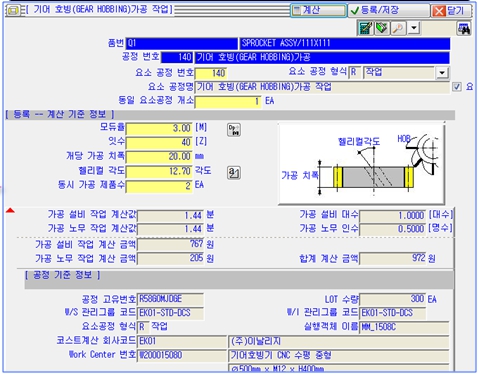Click the 기어호빙기 CNC 수평 중형 field

(x=339, y=355)
